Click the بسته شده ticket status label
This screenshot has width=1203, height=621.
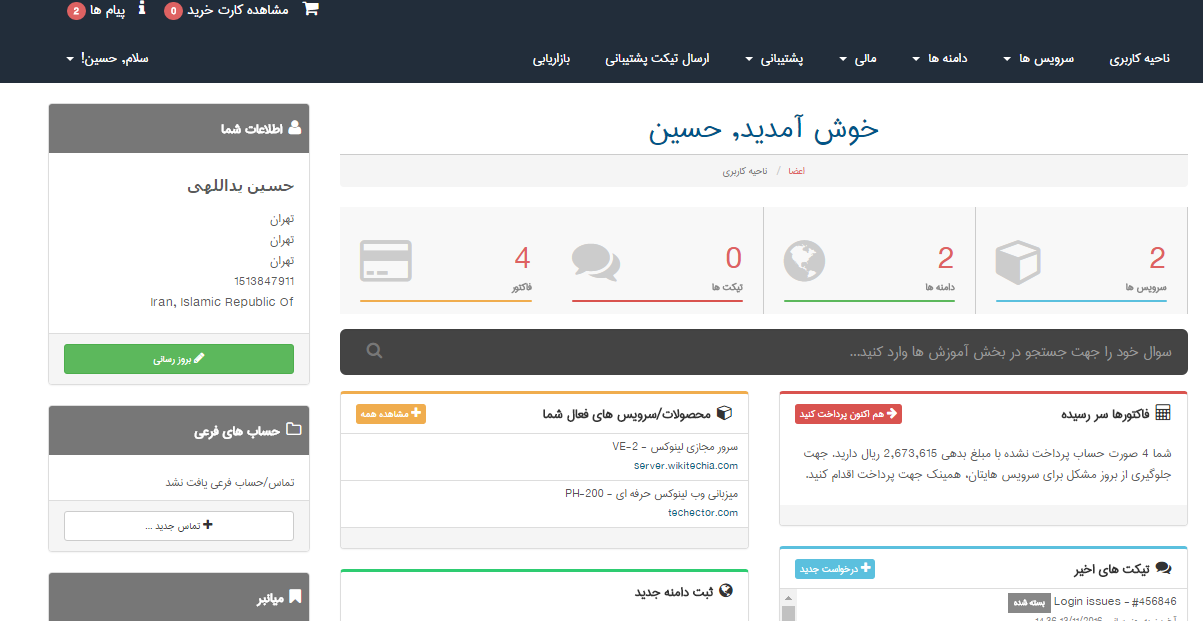(1029, 603)
